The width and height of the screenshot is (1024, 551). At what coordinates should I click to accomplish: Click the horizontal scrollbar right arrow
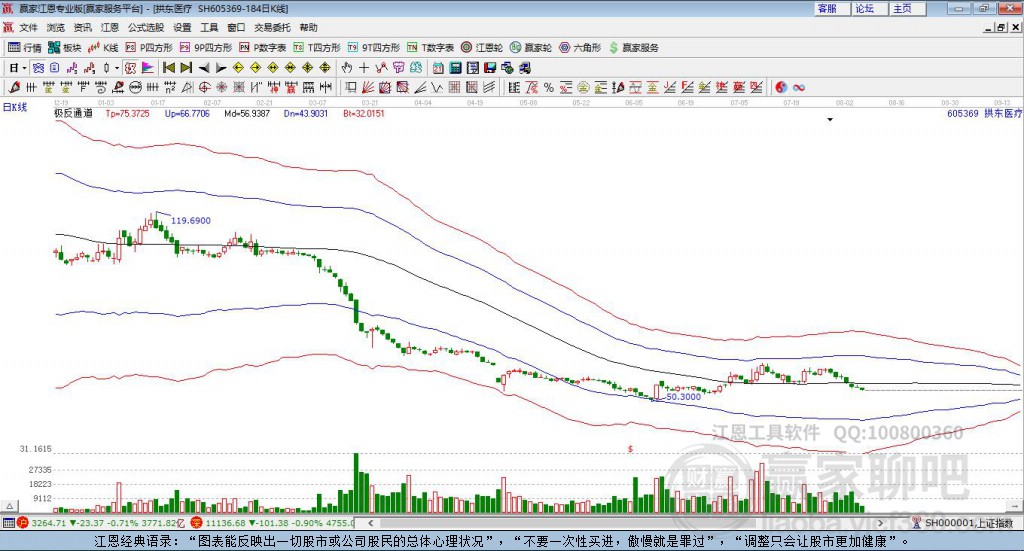880,523
